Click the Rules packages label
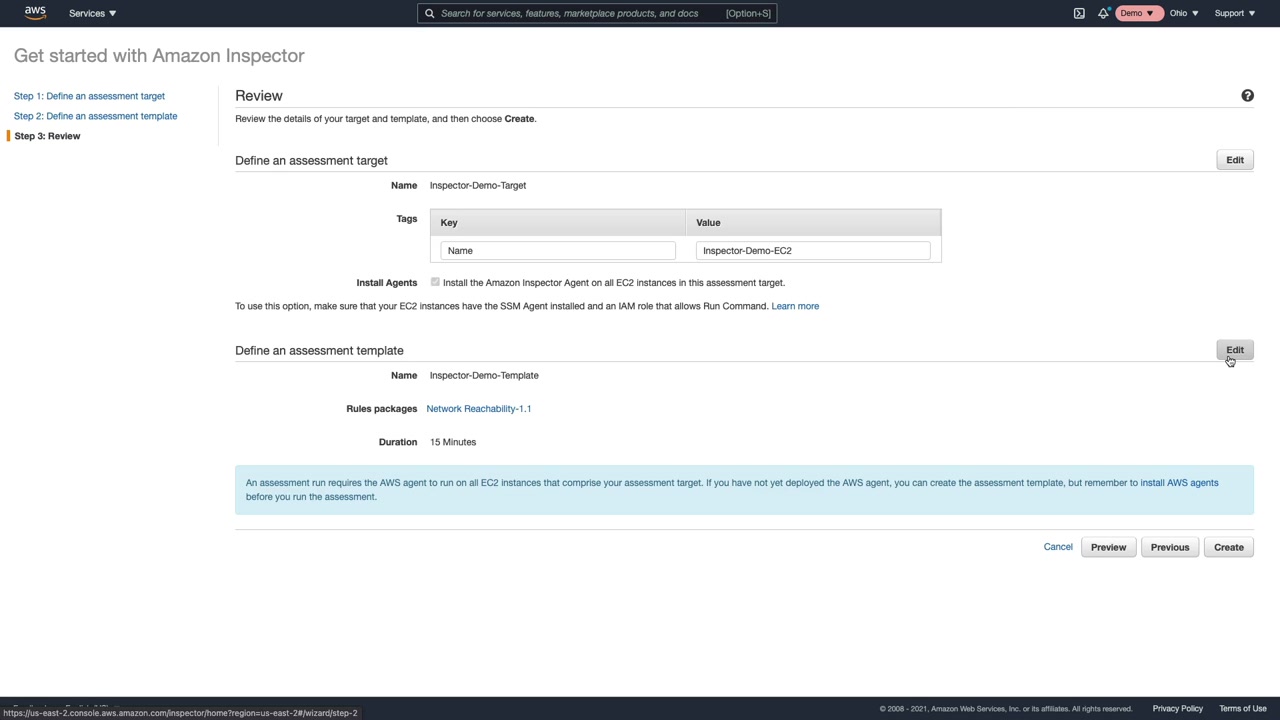The height and width of the screenshot is (720, 1280). pyautogui.click(x=382, y=409)
